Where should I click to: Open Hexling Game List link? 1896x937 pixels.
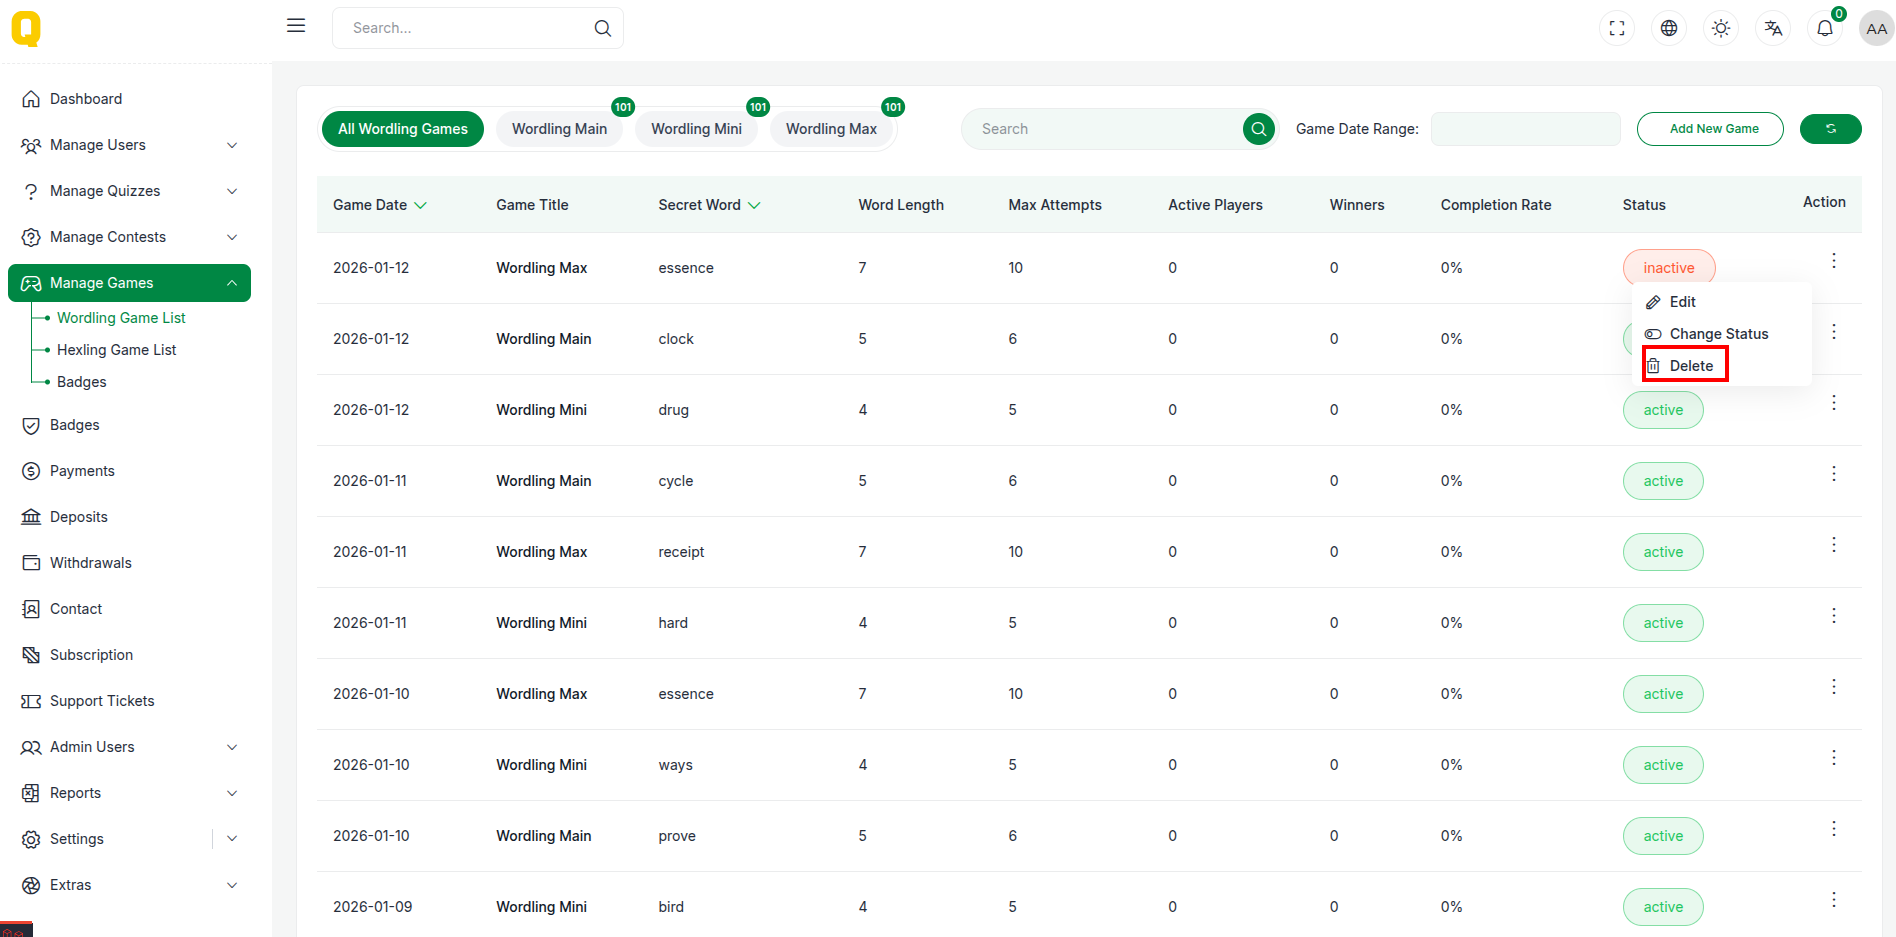(x=116, y=350)
